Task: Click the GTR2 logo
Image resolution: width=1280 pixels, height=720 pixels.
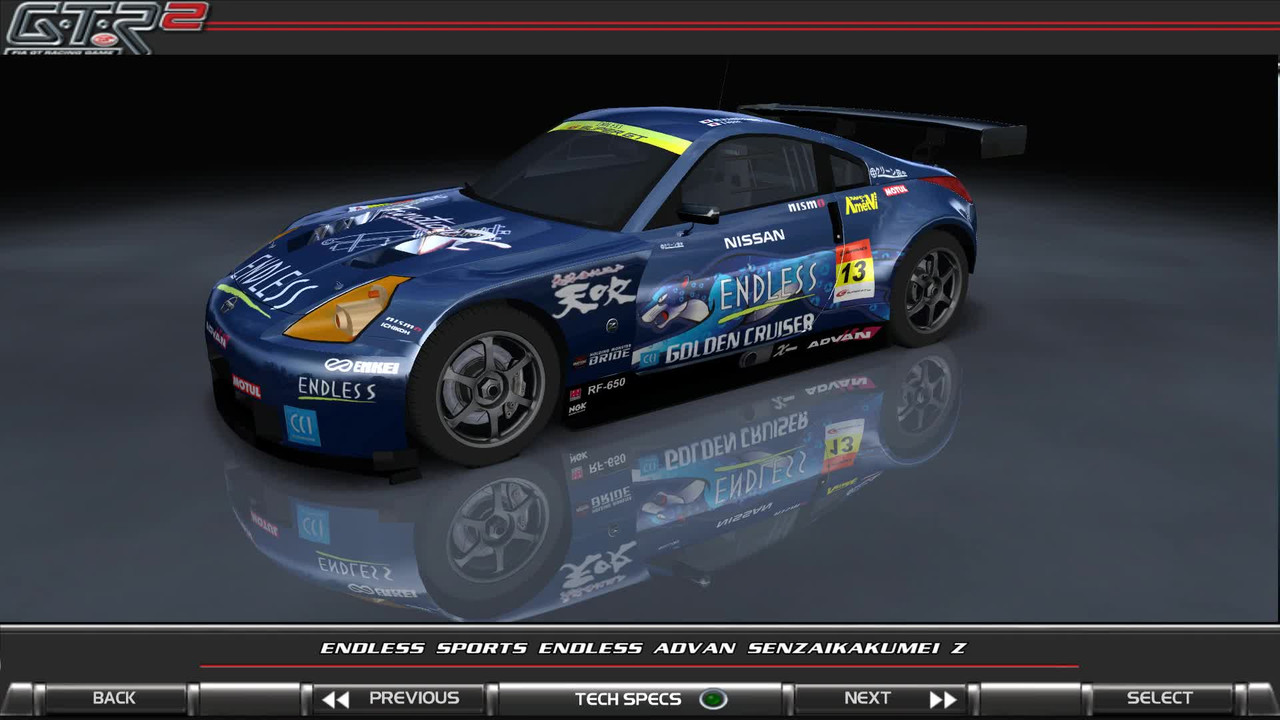Action: pos(105,27)
